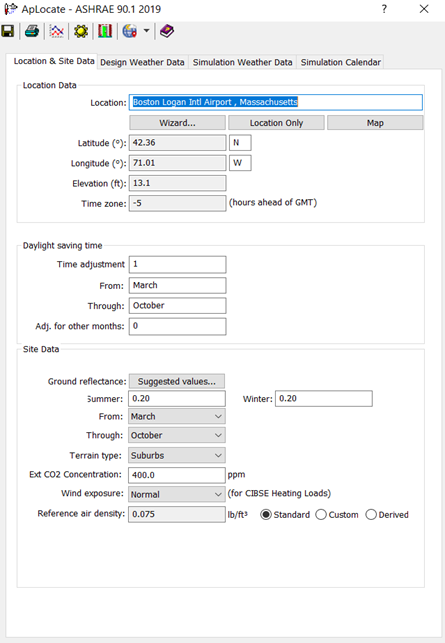Viewport: 445px width, 643px height.
Task: Switch to Design Weather Data tab
Action: pyautogui.click(x=142, y=62)
